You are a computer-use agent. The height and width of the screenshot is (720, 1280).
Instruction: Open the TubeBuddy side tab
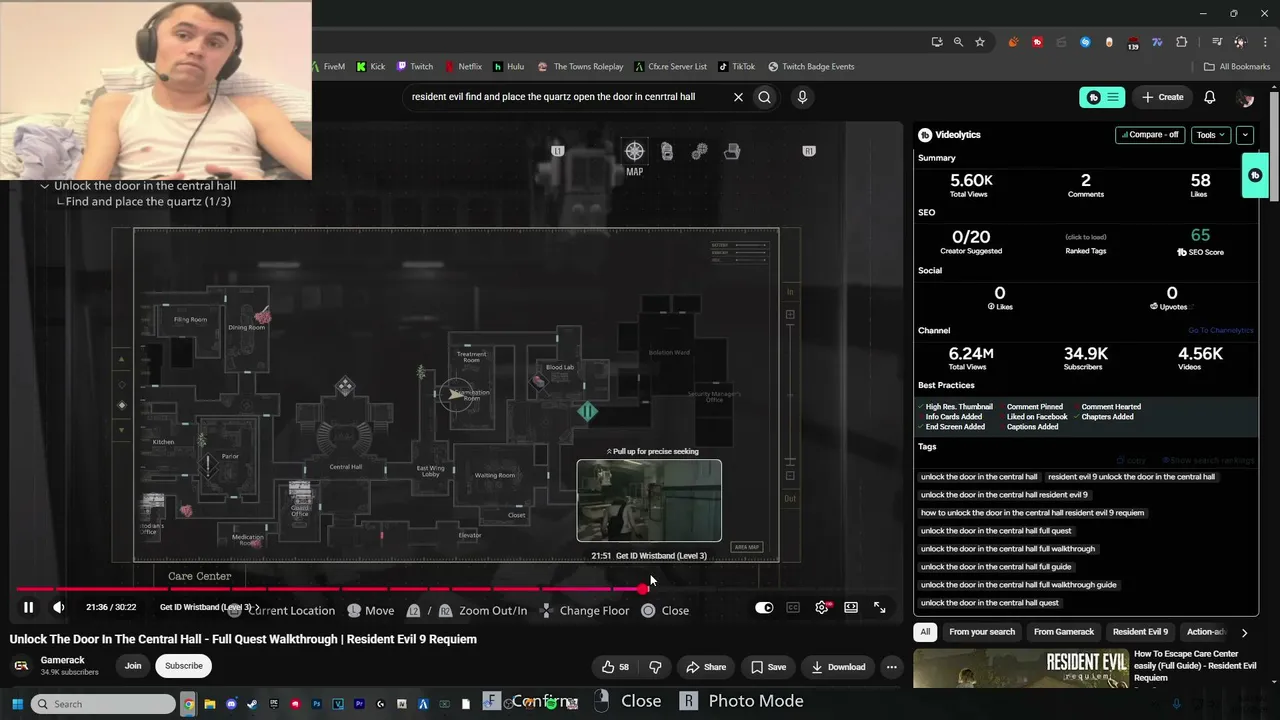point(1255,175)
